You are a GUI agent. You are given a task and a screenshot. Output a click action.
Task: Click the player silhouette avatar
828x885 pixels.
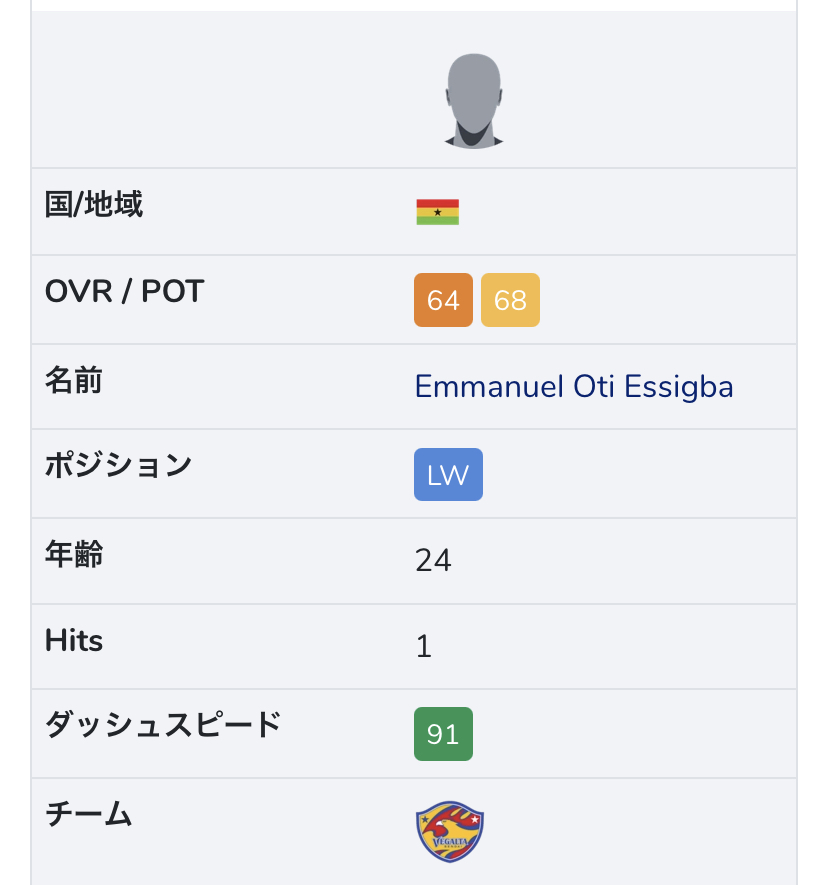472,101
